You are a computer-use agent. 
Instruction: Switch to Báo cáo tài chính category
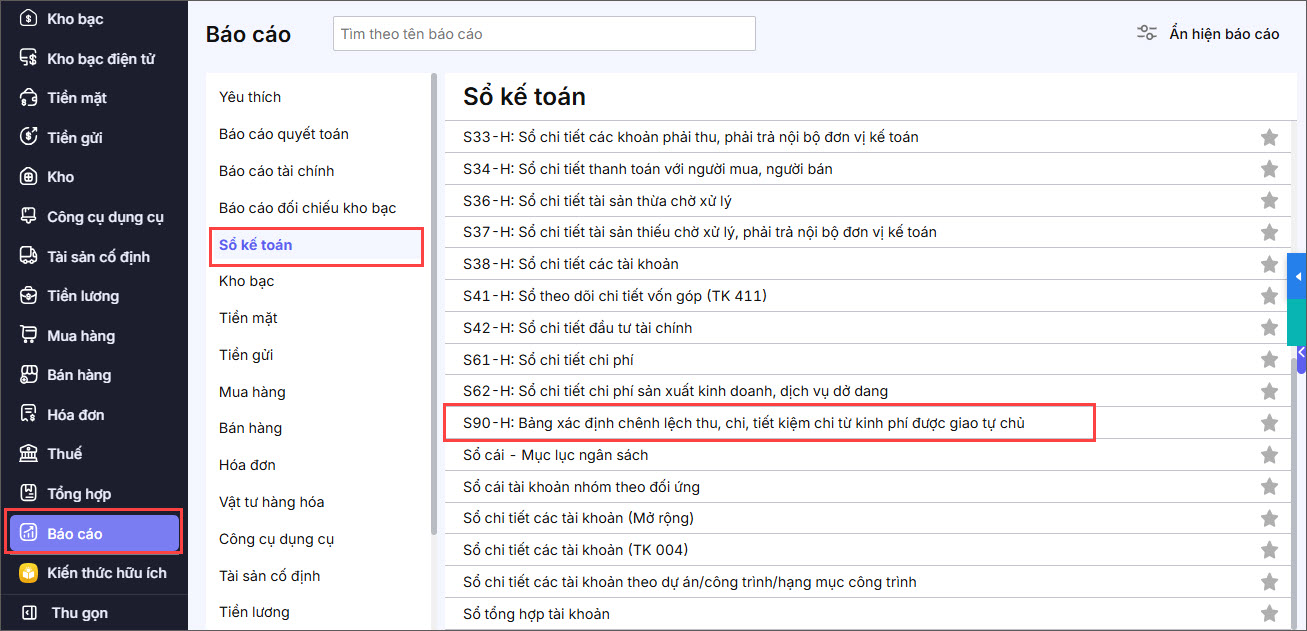(x=277, y=171)
